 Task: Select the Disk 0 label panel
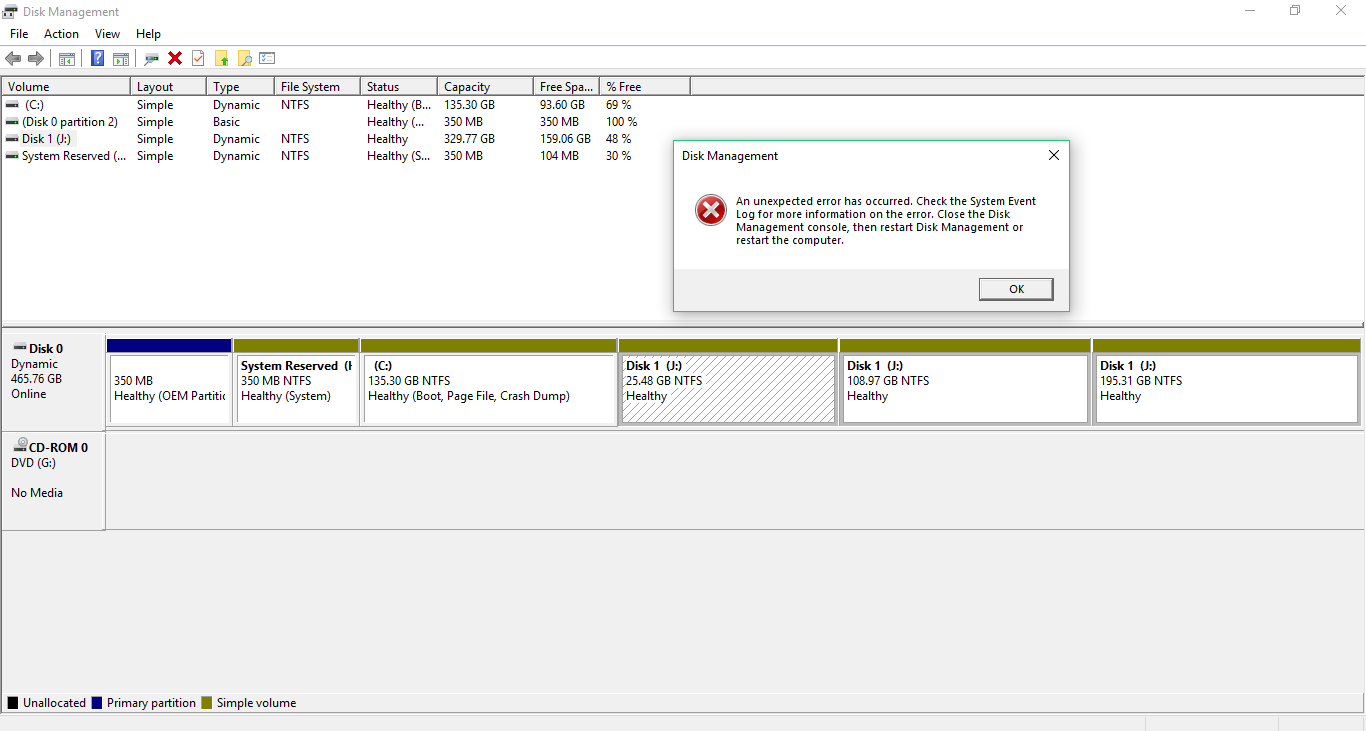[53, 380]
